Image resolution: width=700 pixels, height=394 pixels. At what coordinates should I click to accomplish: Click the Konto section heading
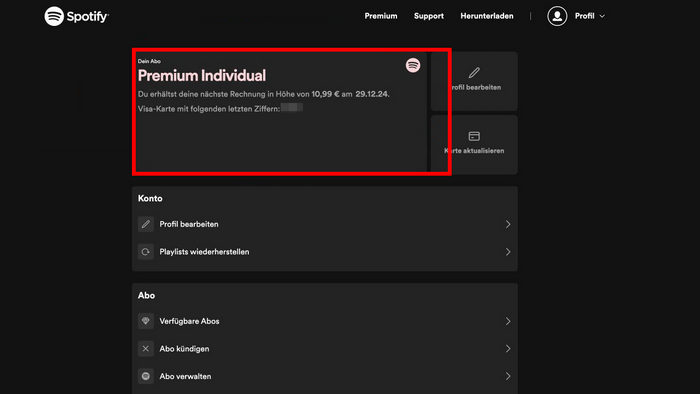tap(150, 198)
